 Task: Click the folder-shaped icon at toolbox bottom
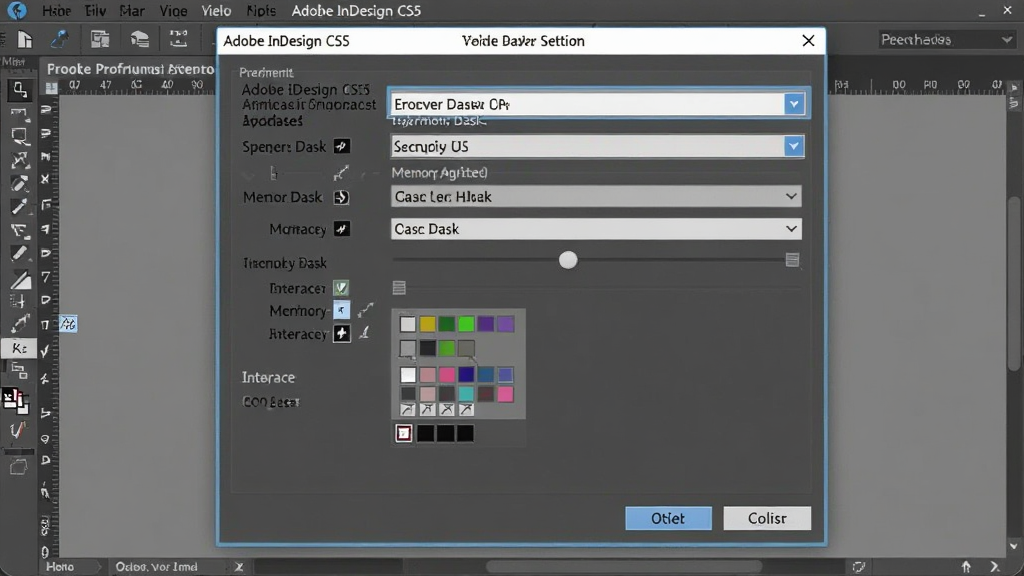pyautogui.click(x=18, y=467)
